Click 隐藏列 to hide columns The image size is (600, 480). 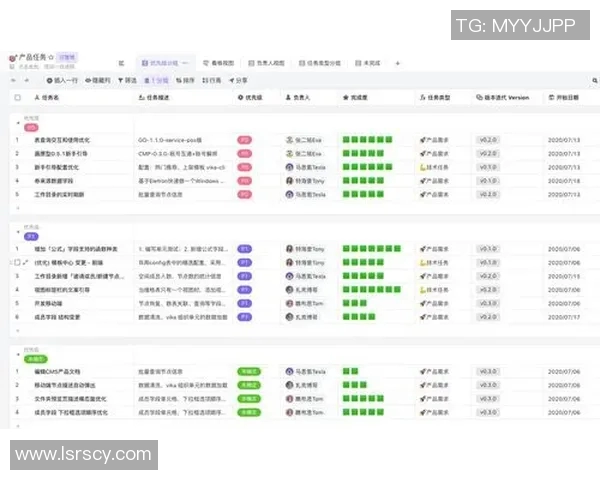pyautogui.click(x=98, y=80)
